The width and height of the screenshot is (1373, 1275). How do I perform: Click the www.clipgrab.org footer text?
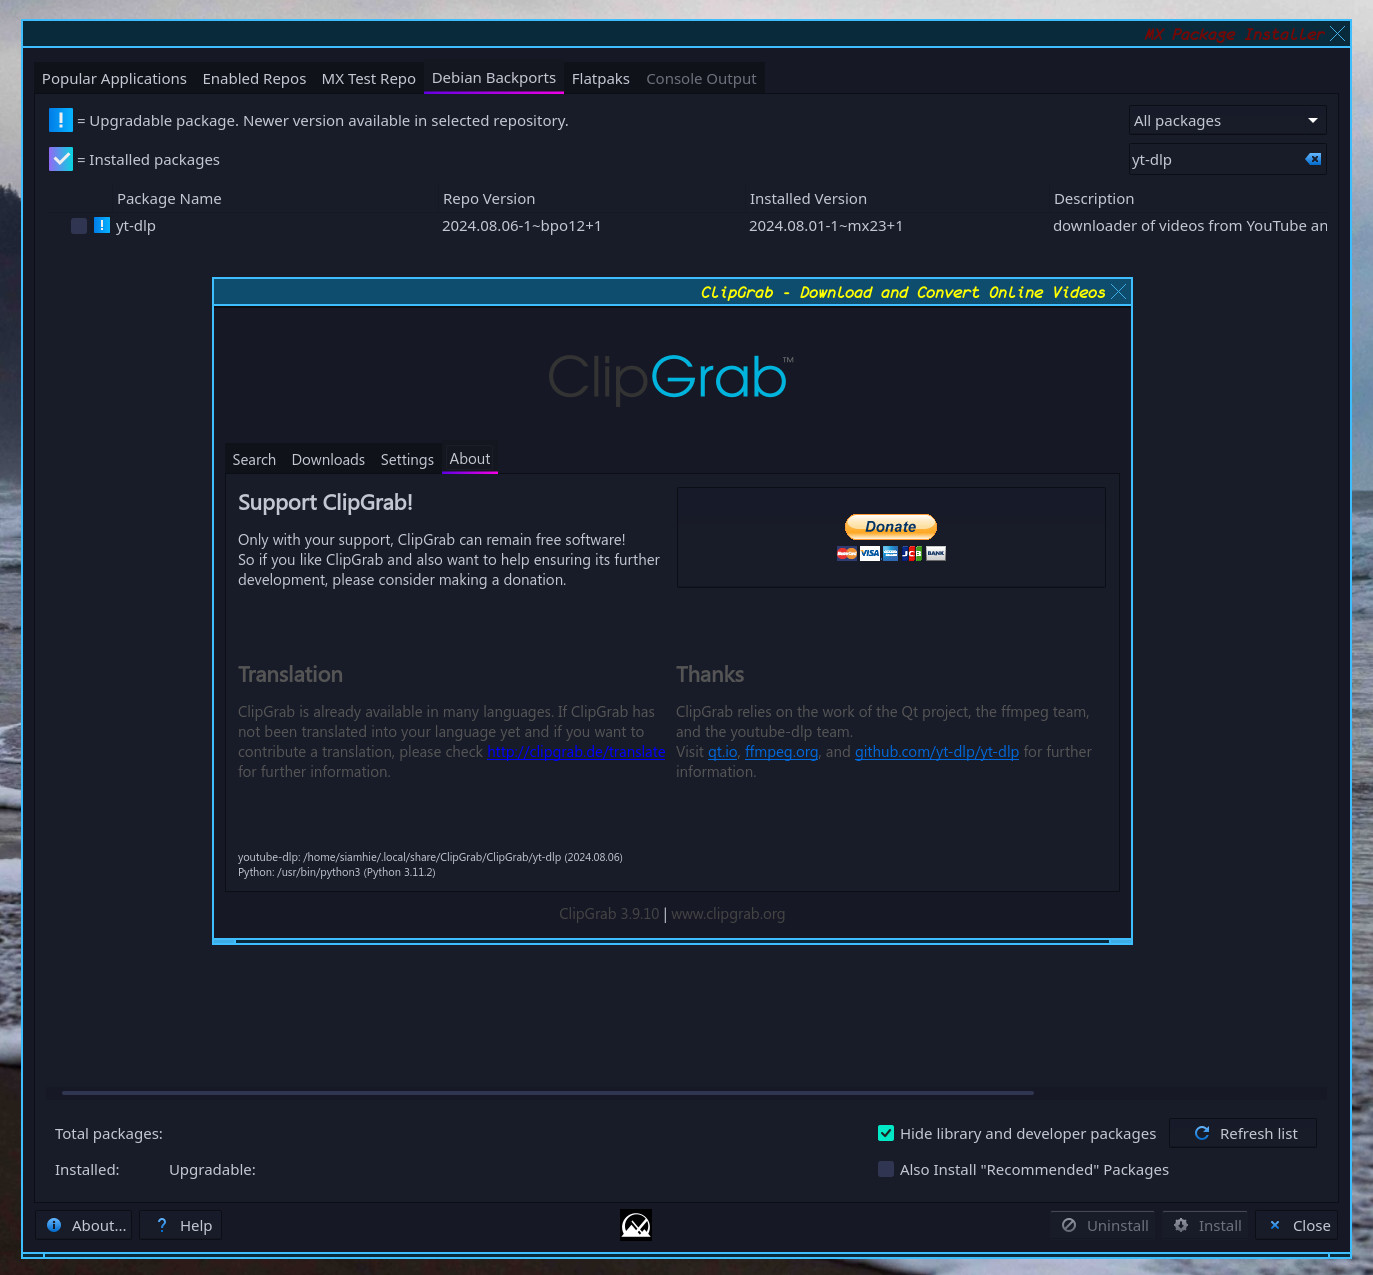[x=728, y=914]
